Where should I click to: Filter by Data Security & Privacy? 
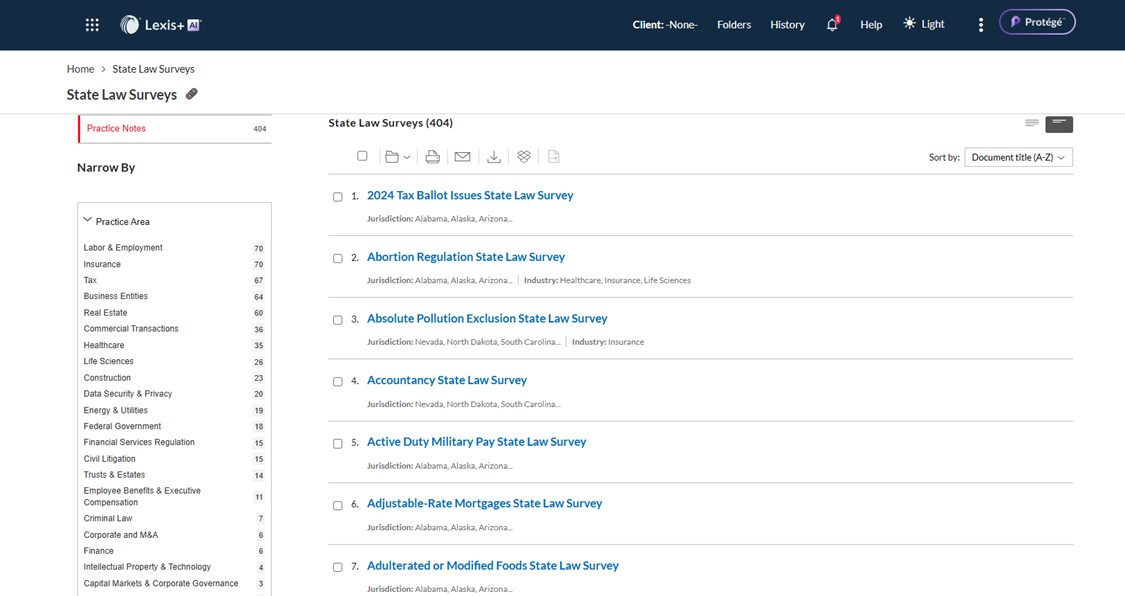point(128,394)
